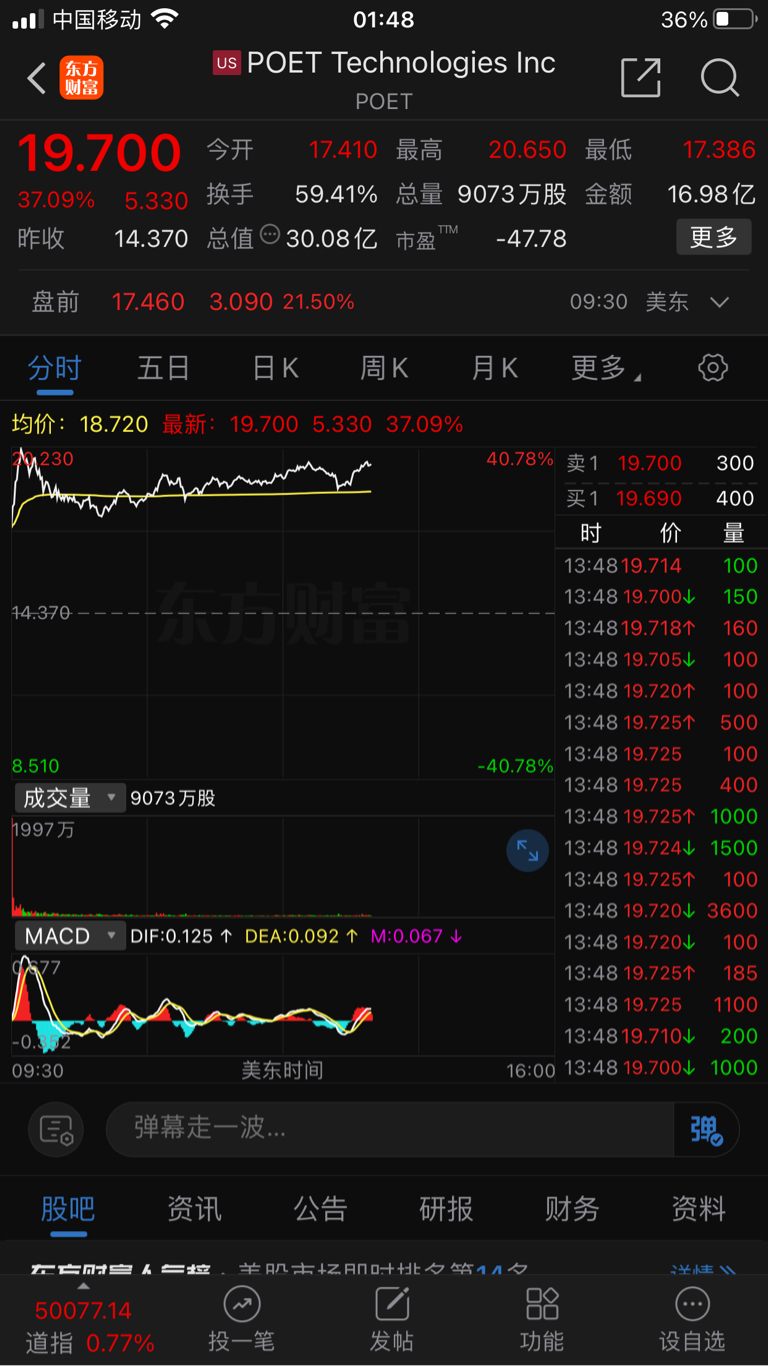Tap the 19.725 trade with 1100 volume
Viewport: 768px width, 1366px height.
coord(660,1004)
